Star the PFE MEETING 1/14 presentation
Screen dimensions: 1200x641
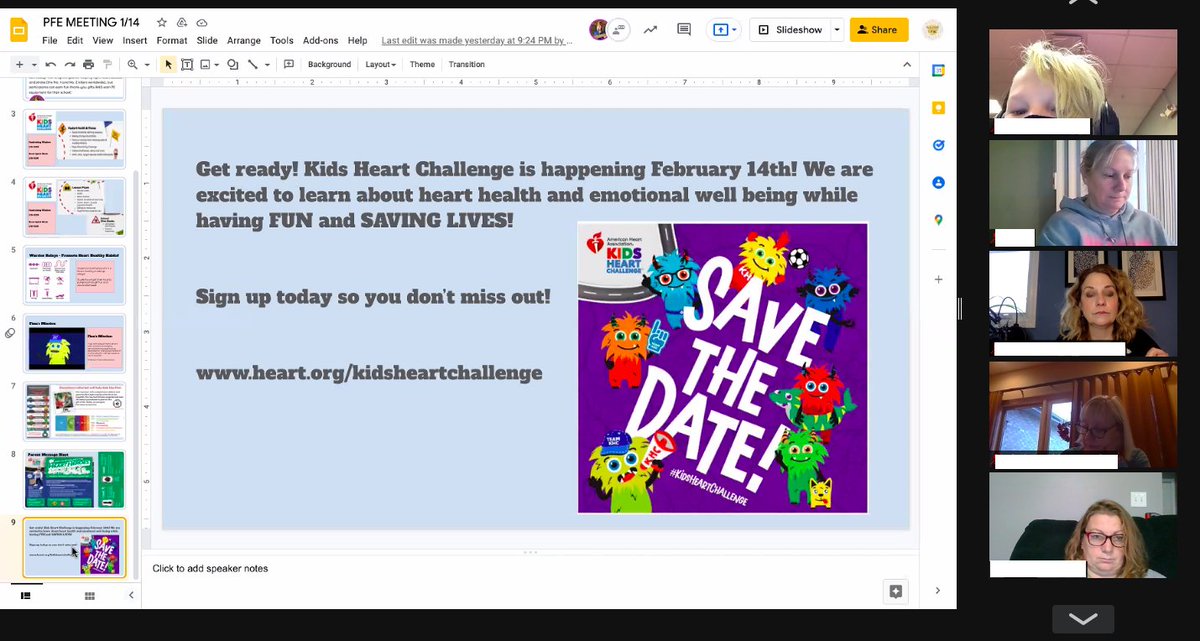pos(161,22)
